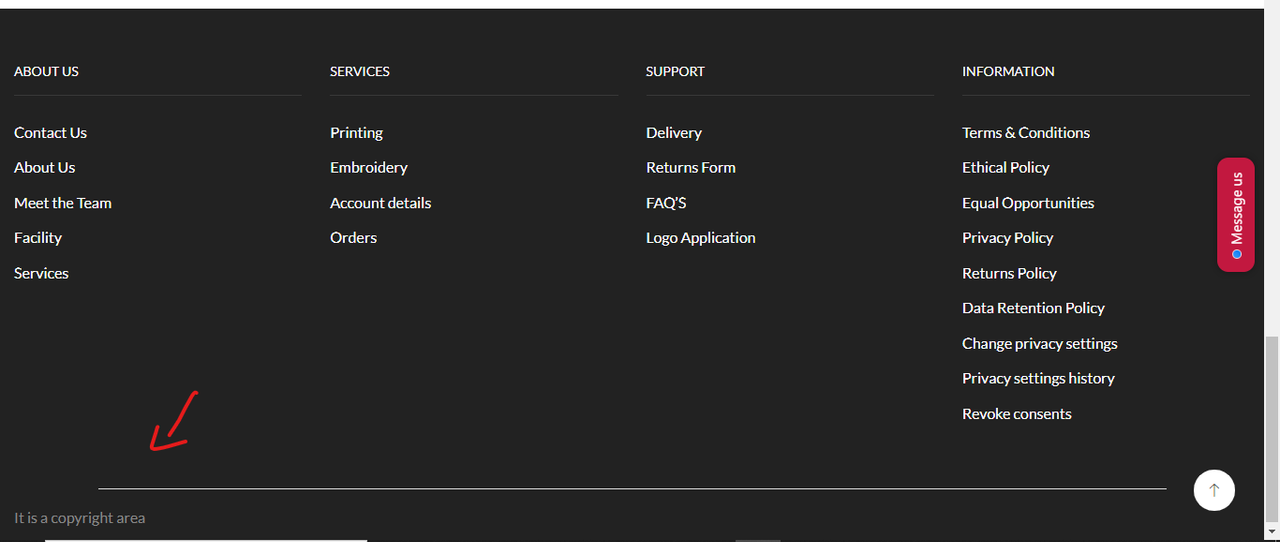
Task: Open the Logo Application link
Action: (701, 238)
